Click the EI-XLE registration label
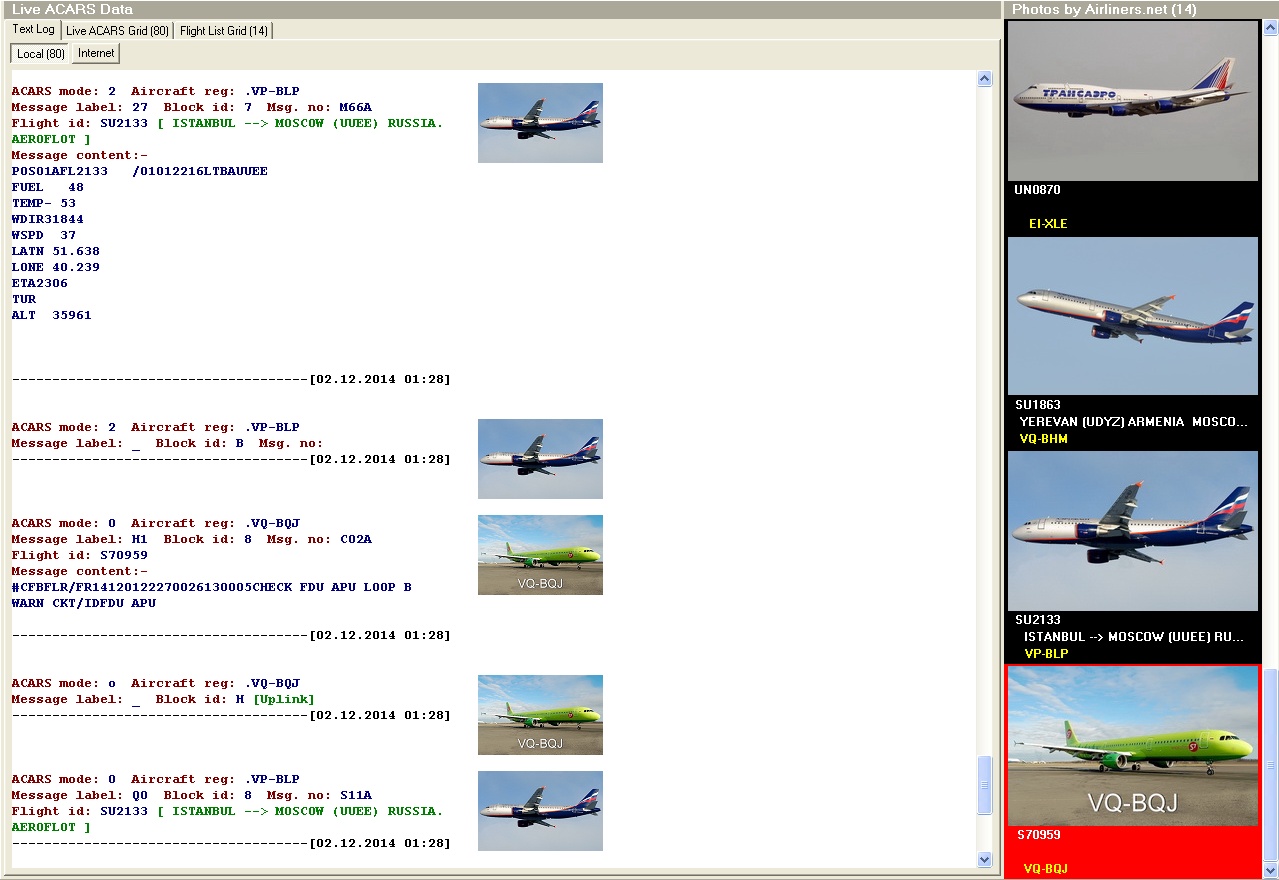The image size is (1279, 880). click(x=1048, y=224)
